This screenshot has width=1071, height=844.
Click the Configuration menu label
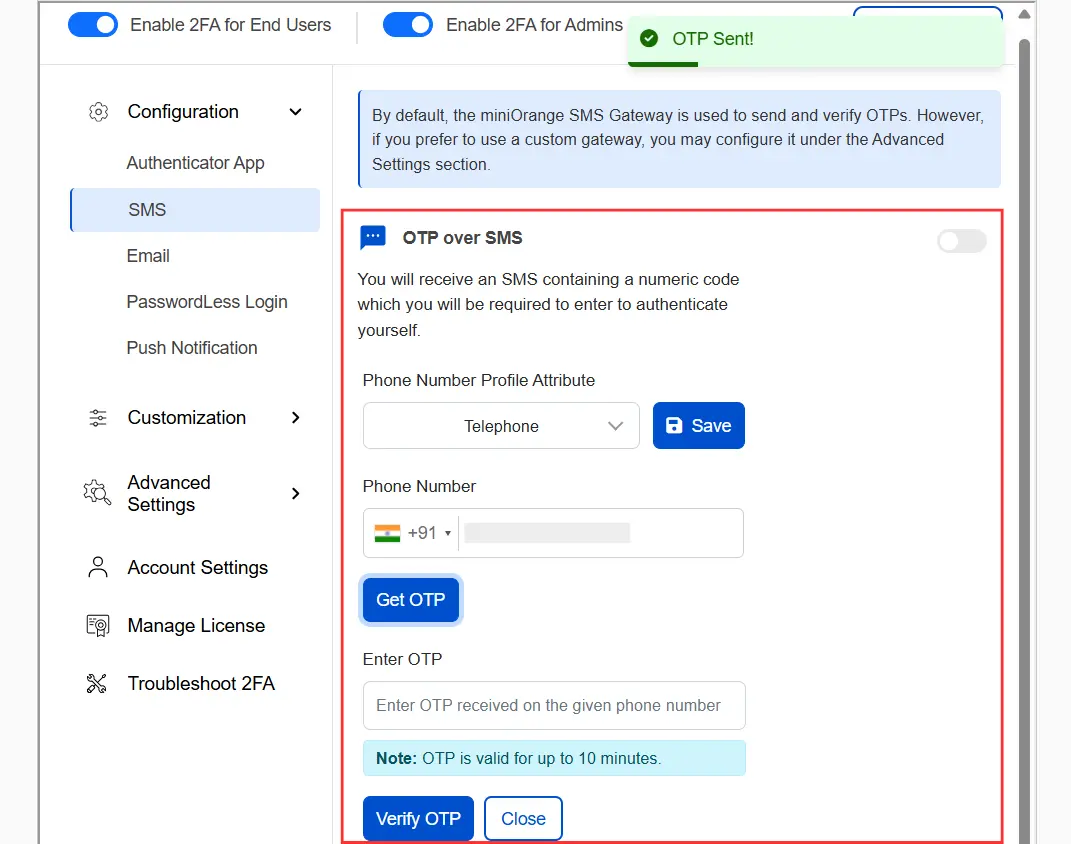(183, 112)
